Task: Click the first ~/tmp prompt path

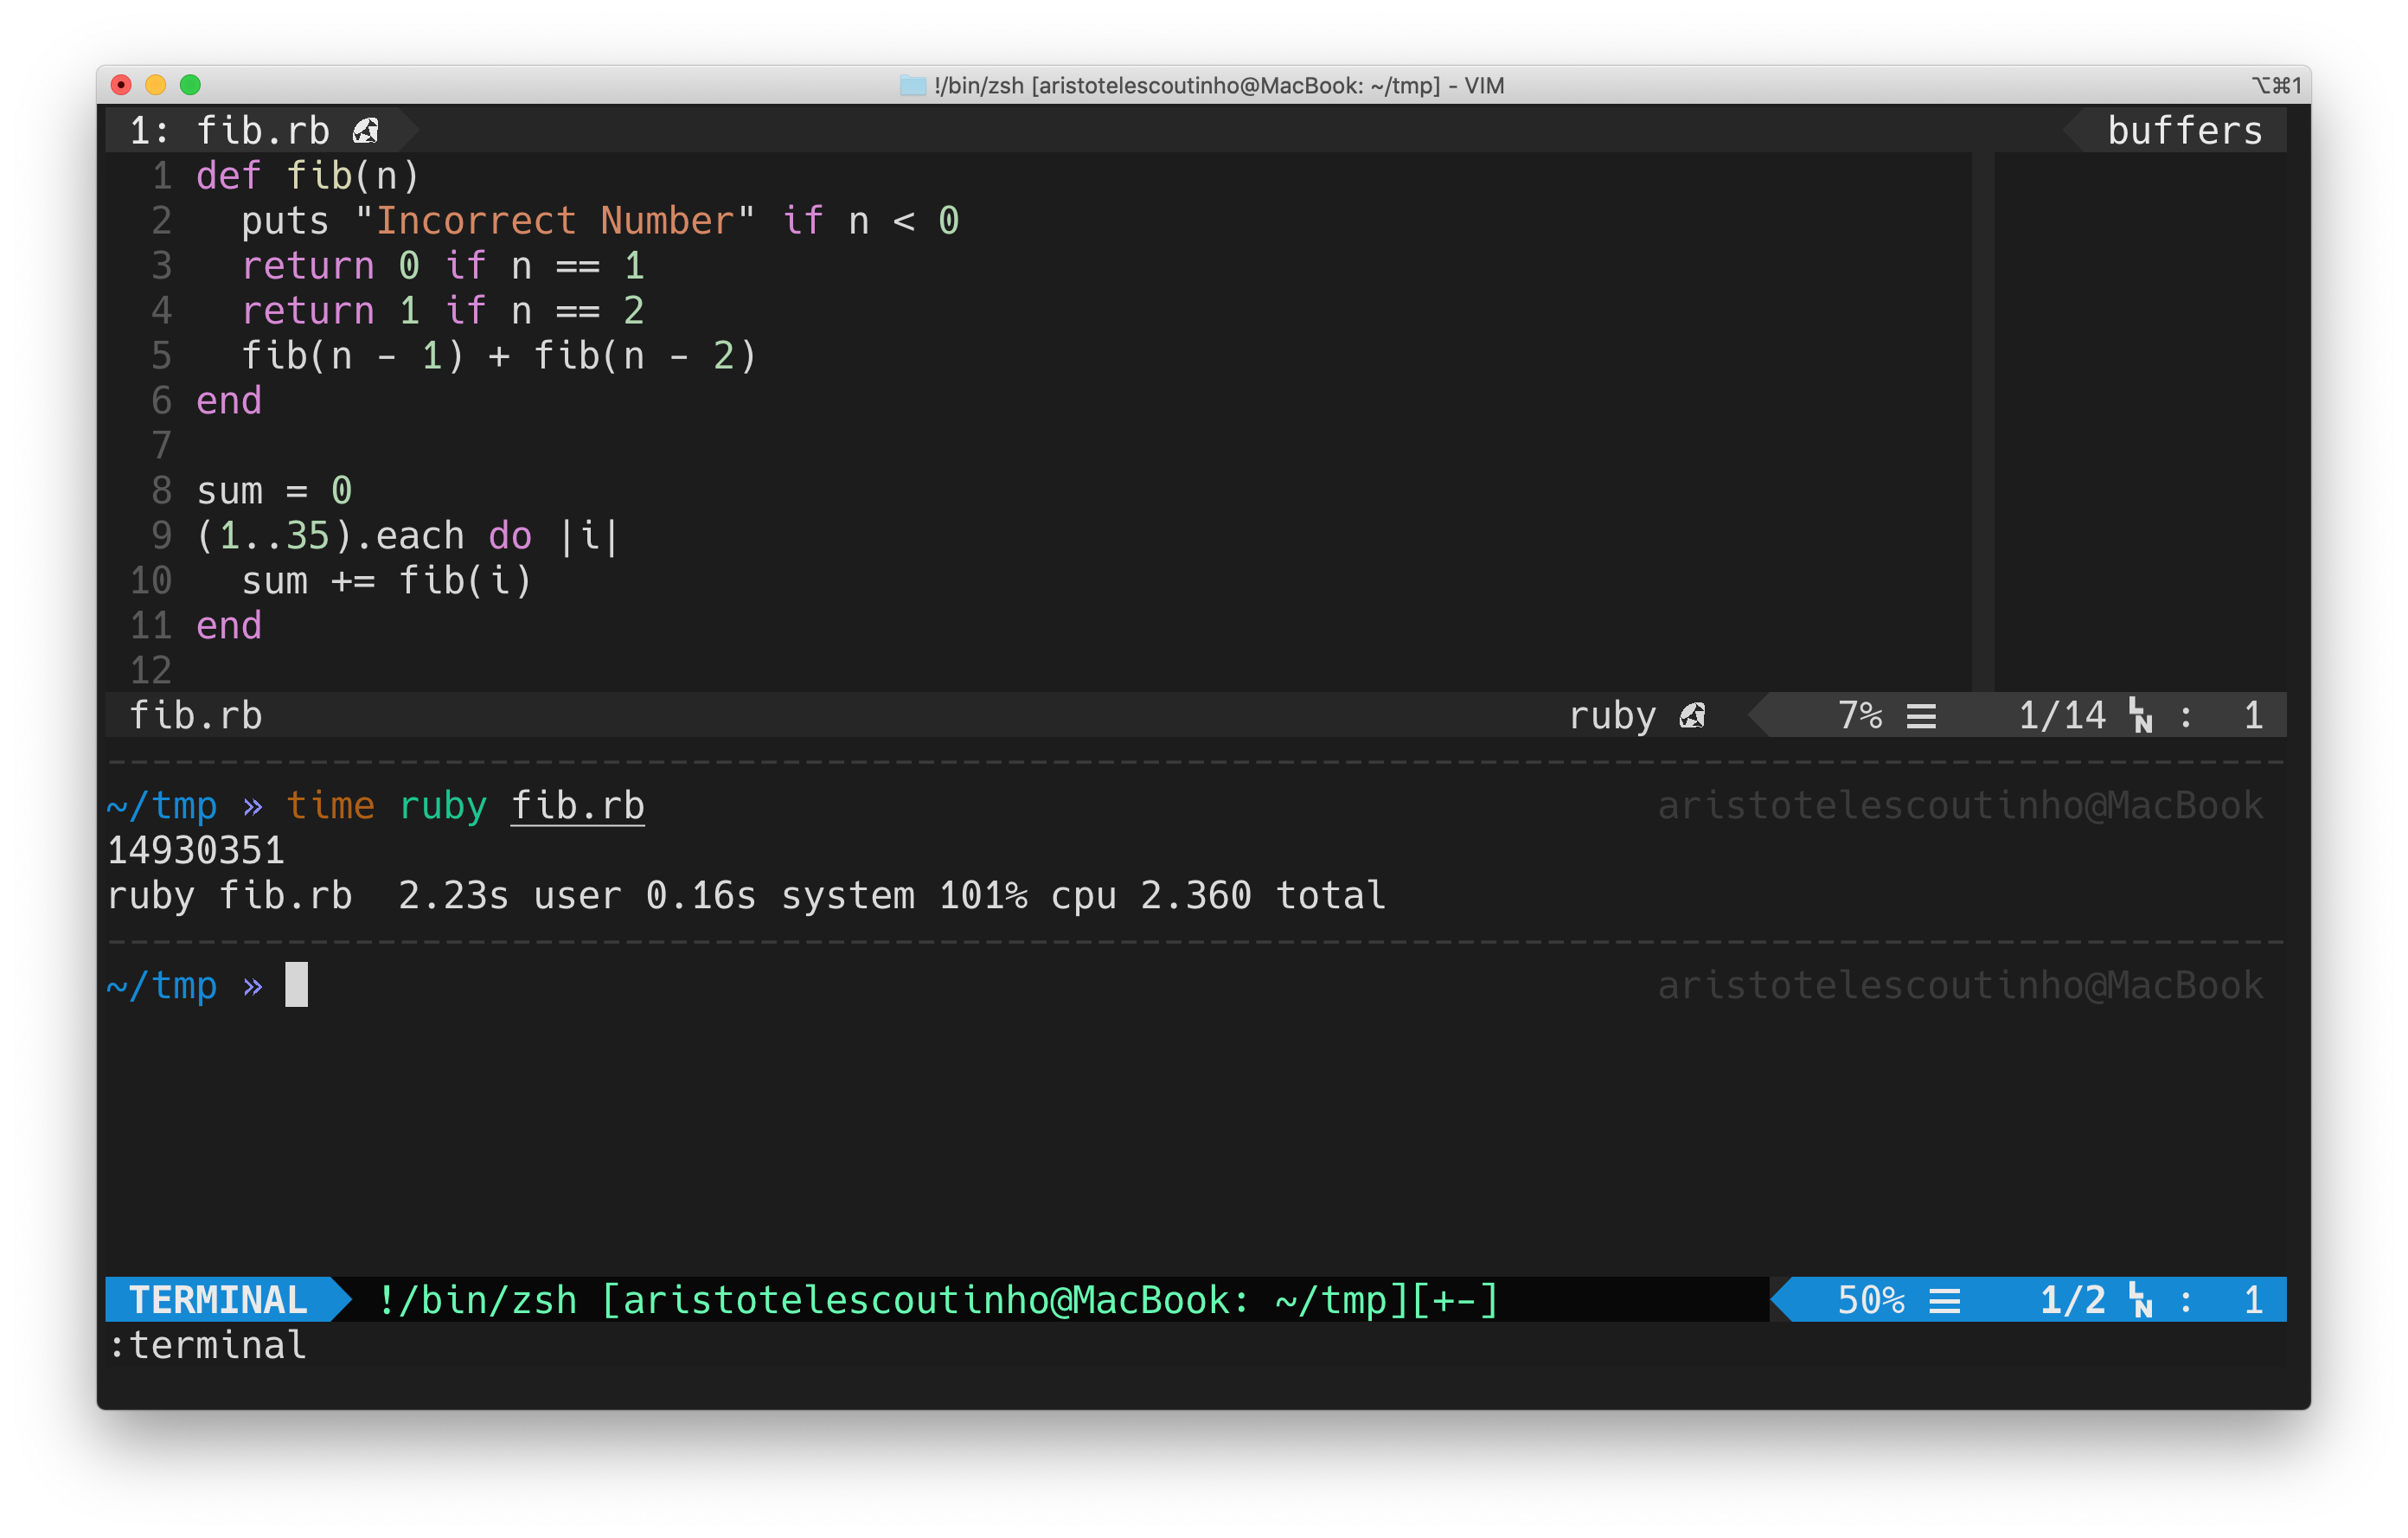Action: 162,806
